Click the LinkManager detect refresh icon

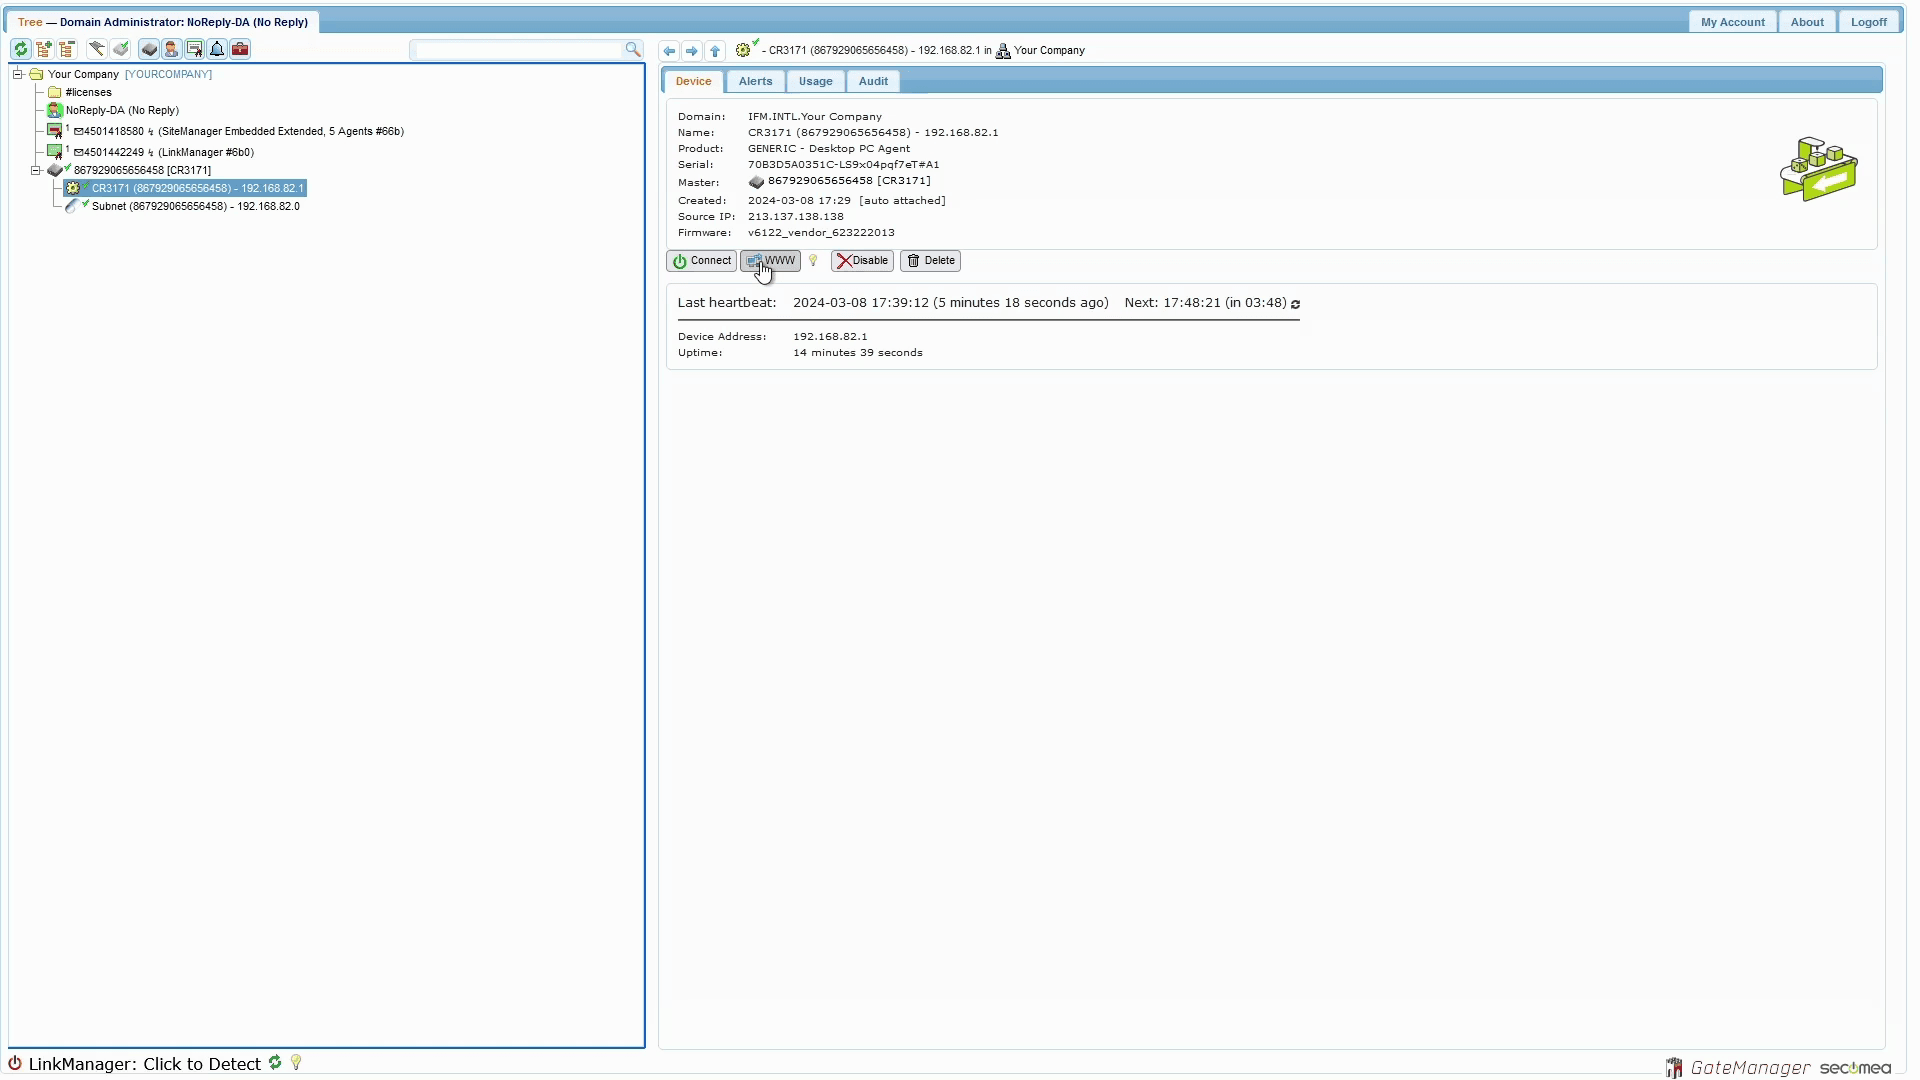pyautogui.click(x=275, y=1063)
